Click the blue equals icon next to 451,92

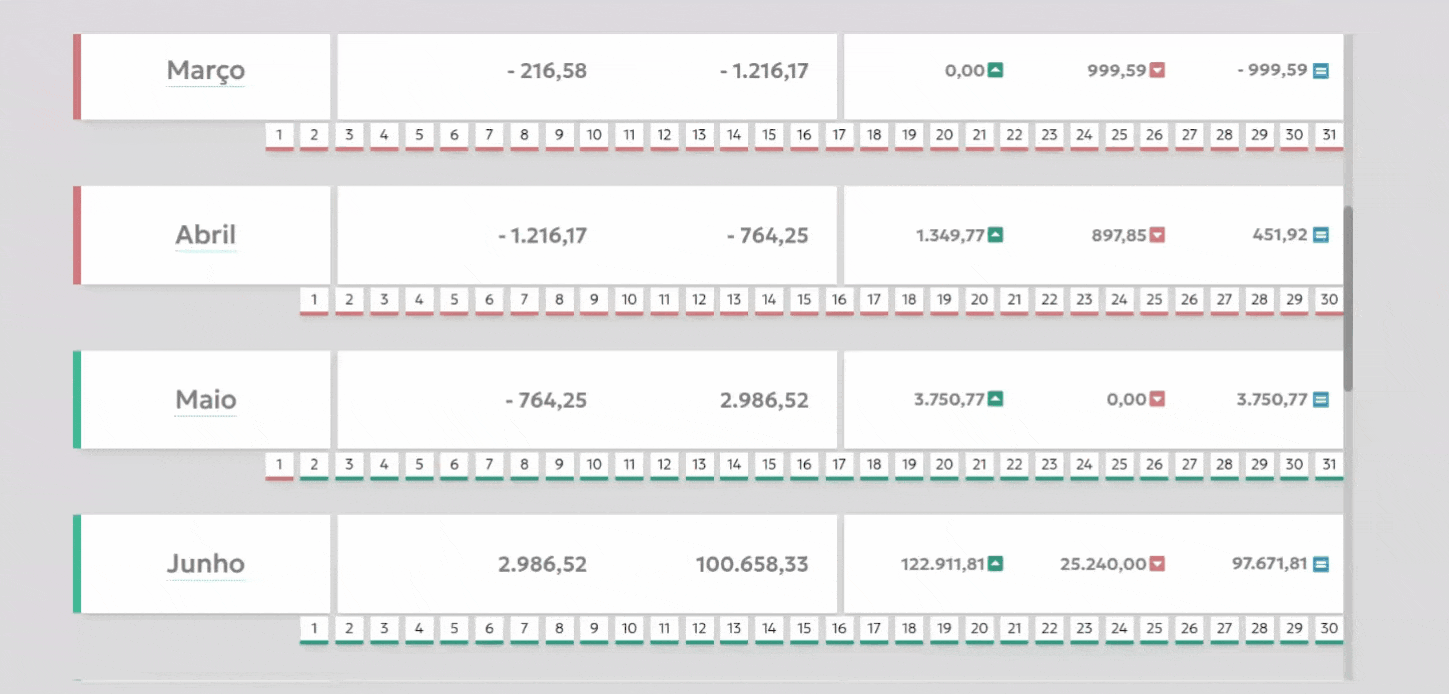click(x=1321, y=235)
